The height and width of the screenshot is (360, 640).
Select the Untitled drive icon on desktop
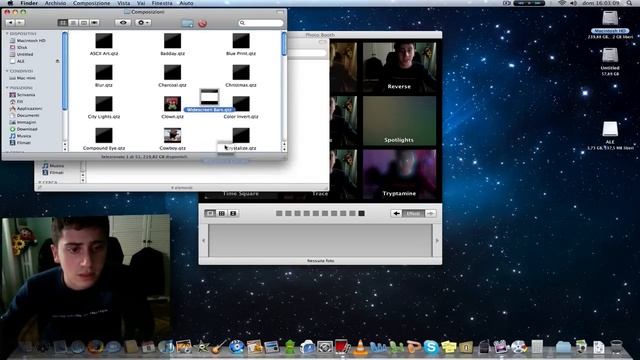click(610, 55)
